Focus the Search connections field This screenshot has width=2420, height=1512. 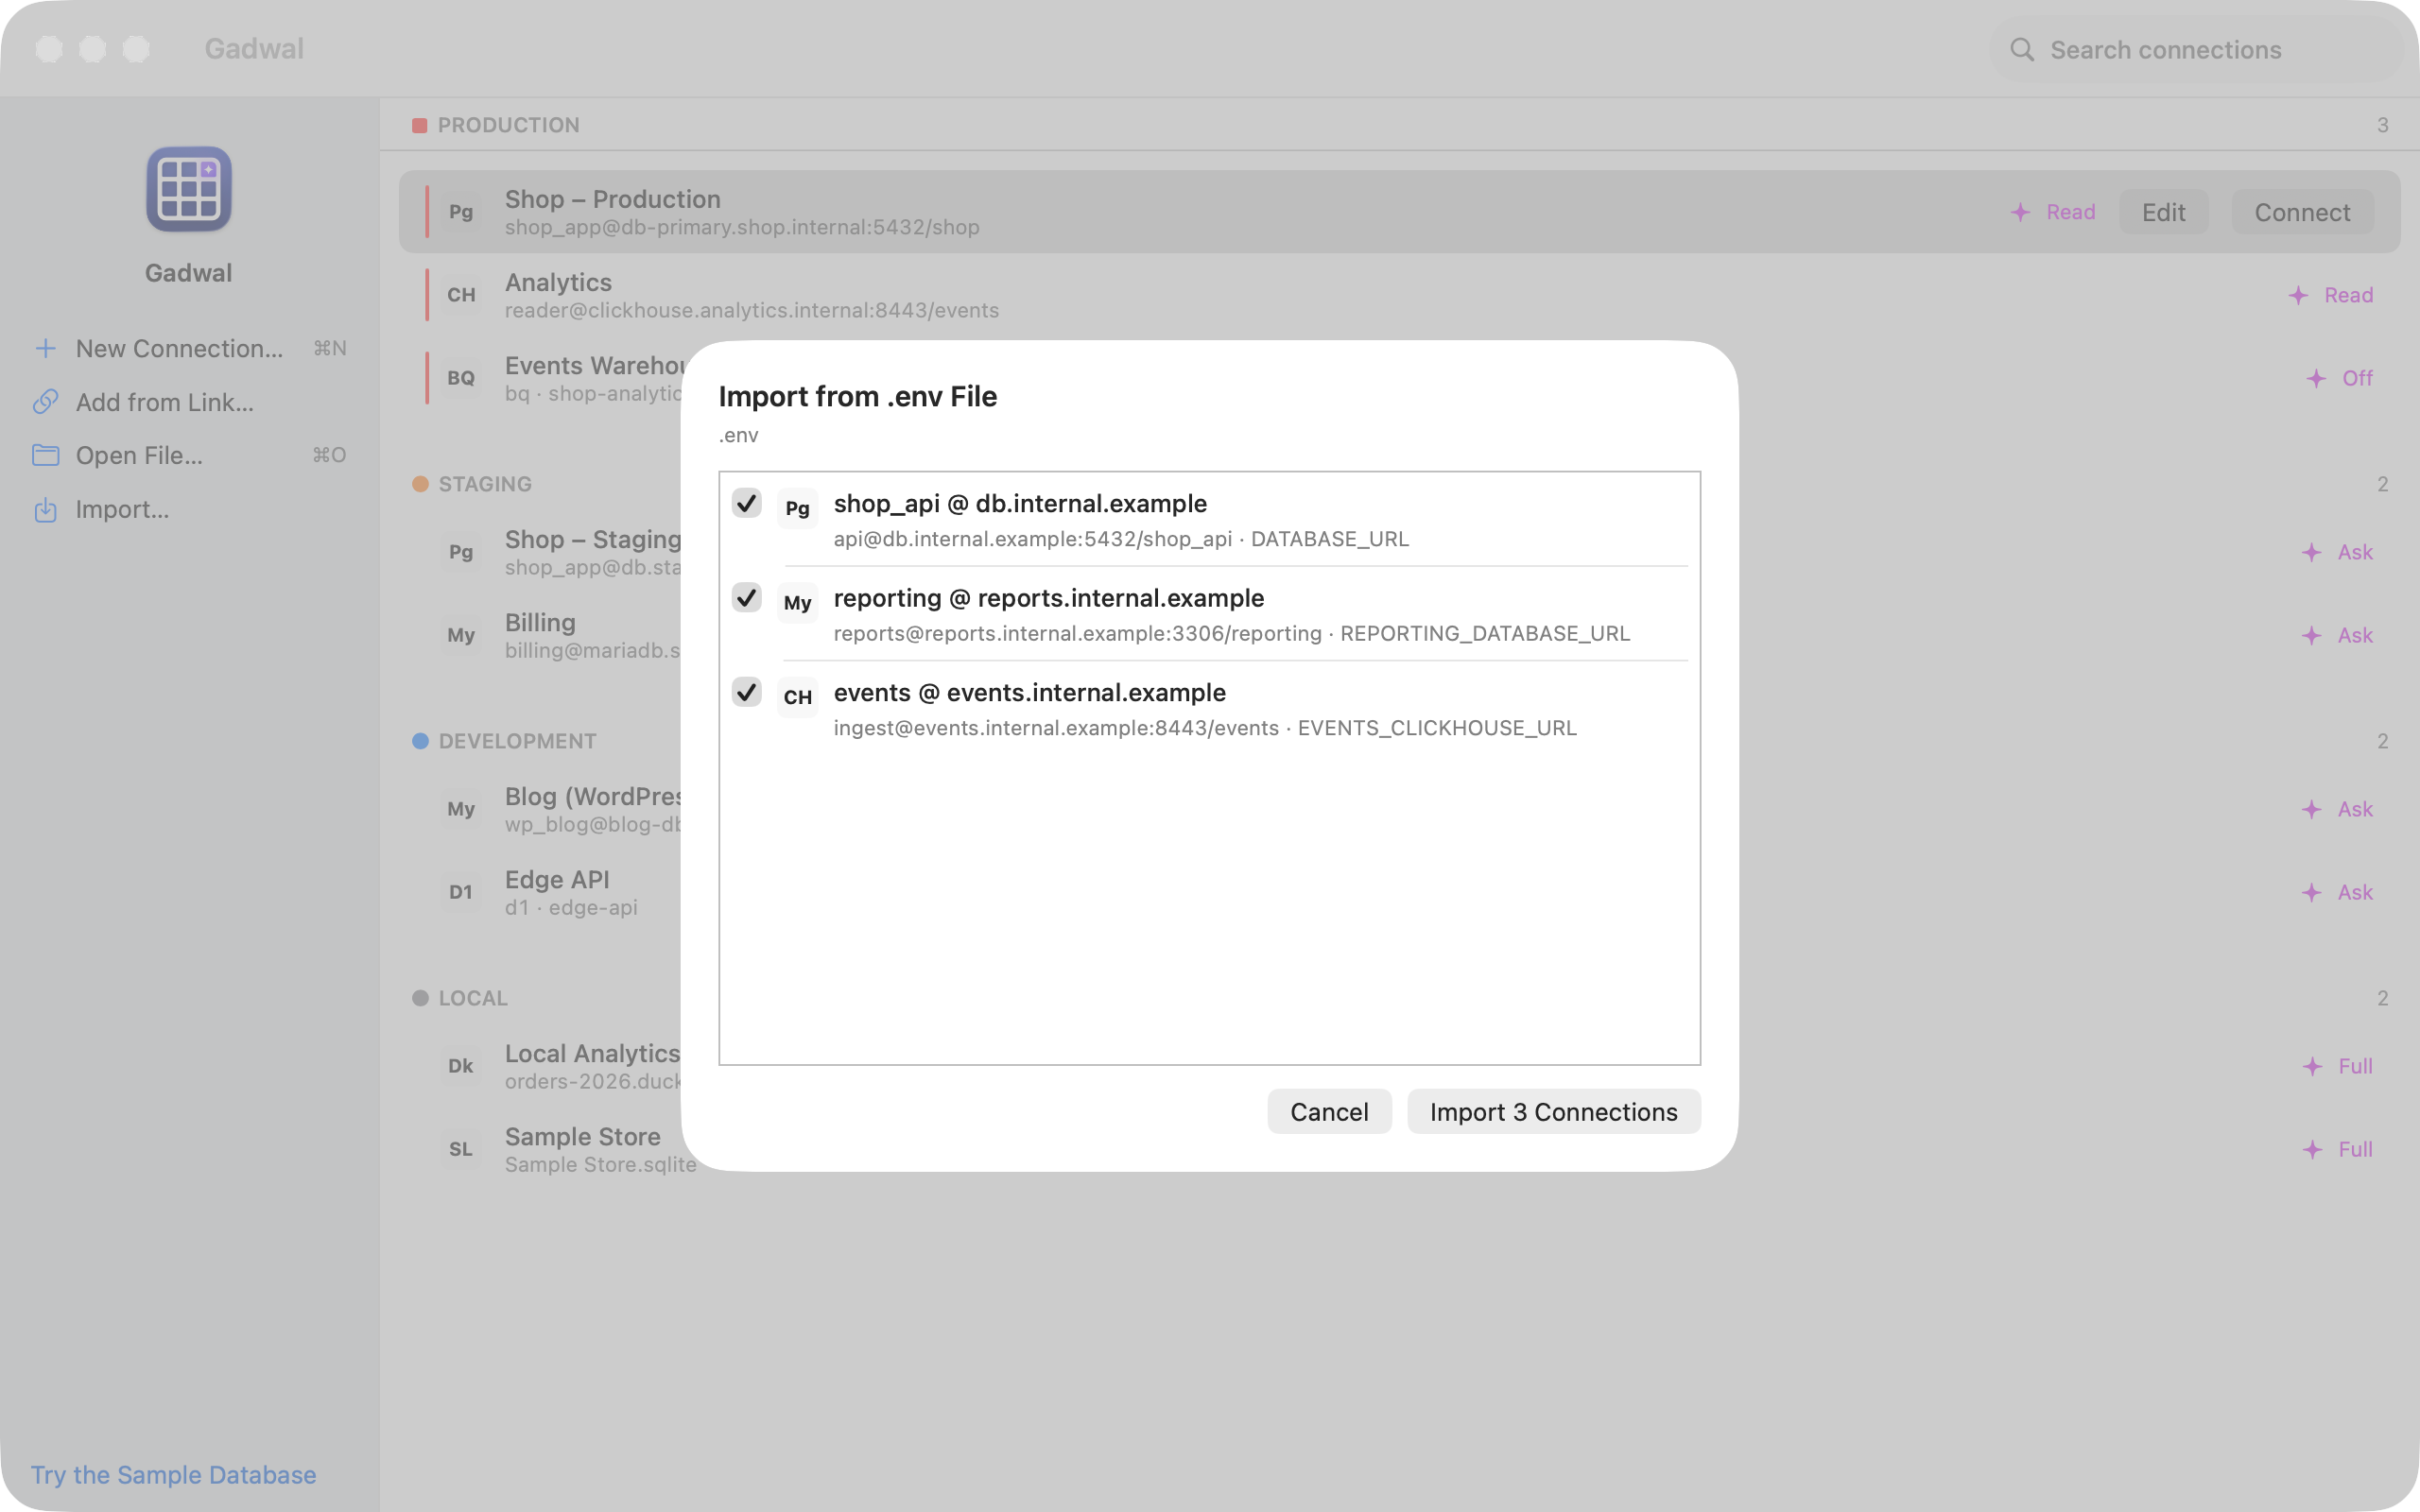pos(2196,50)
